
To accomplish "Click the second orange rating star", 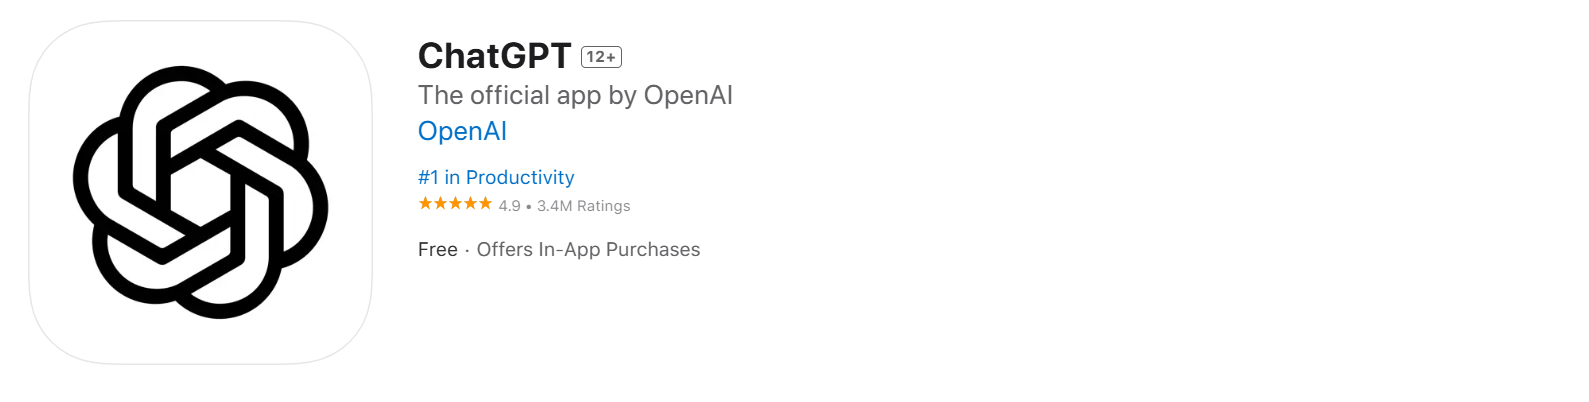I will (440, 204).
